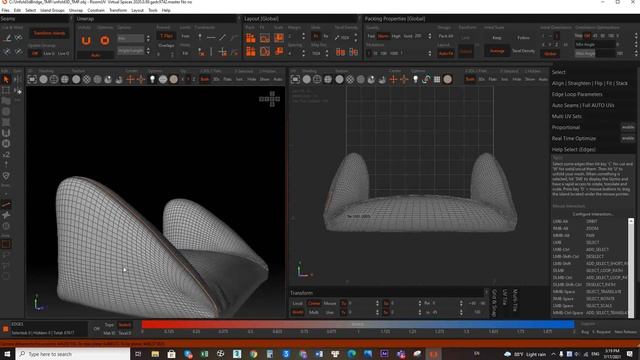Image resolution: width=640 pixels, height=360 pixels.
Task: Click the Auto Fit button in Packing
Action: (x=446, y=53)
